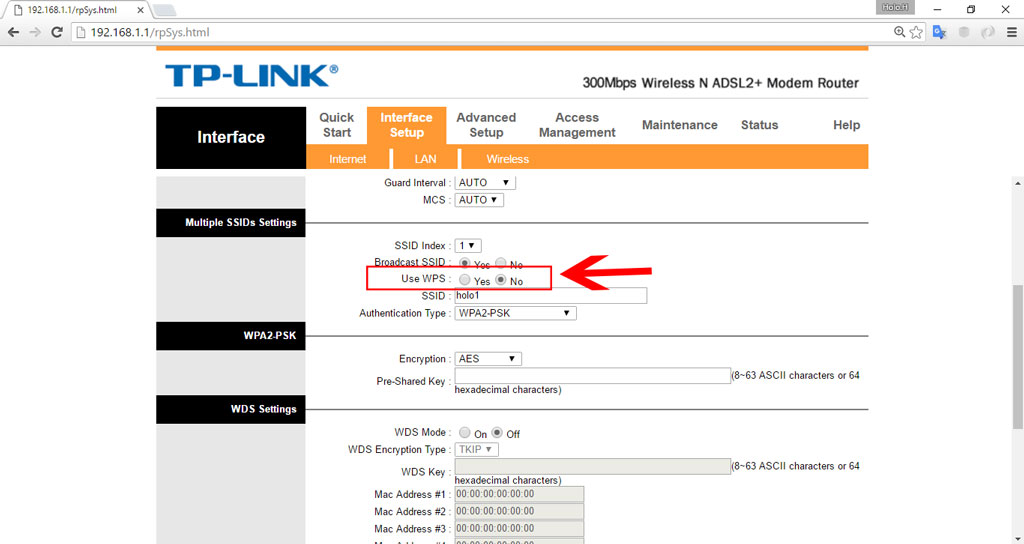Click the Mac Address #3 field
Screen dimensions: 1024x544
(x=519, y=528)
